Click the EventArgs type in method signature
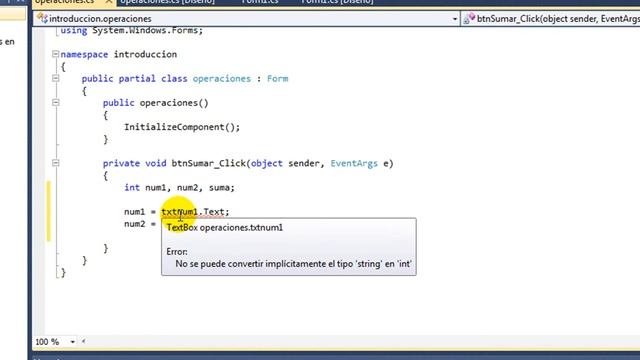 click(x=354, y=164)
